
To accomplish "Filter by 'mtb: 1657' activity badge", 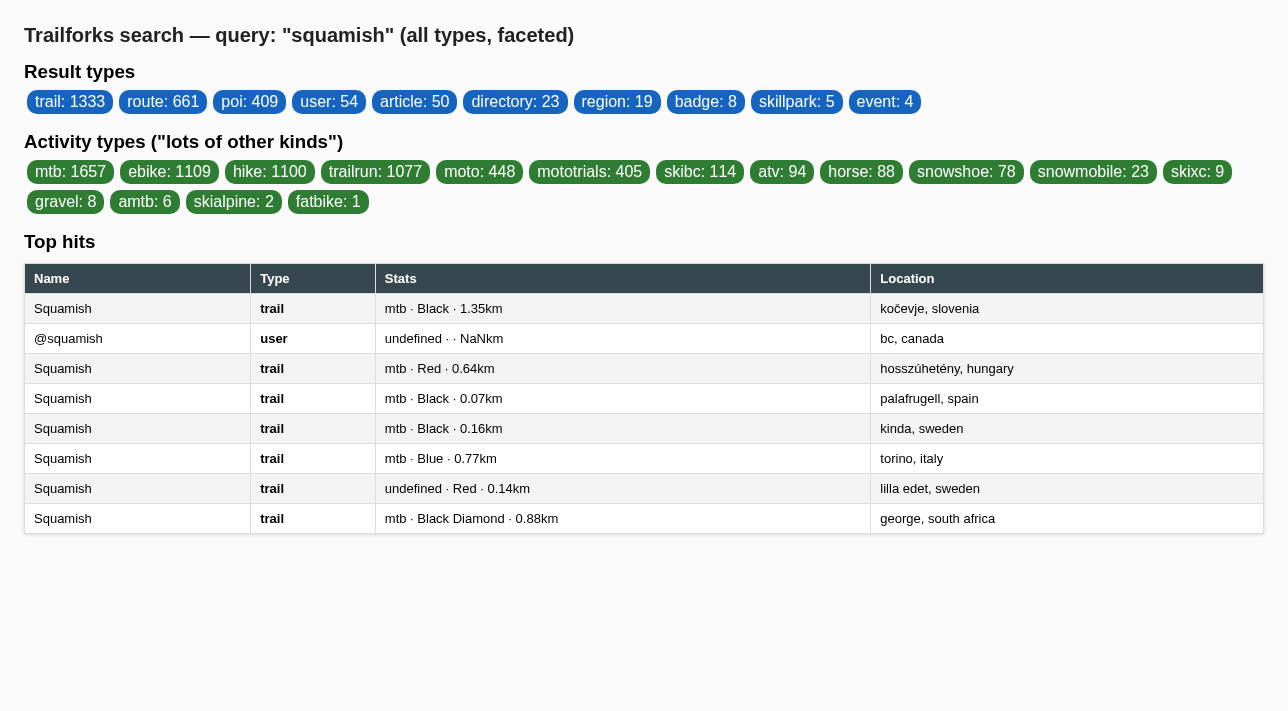I will [x=70, y=172].
